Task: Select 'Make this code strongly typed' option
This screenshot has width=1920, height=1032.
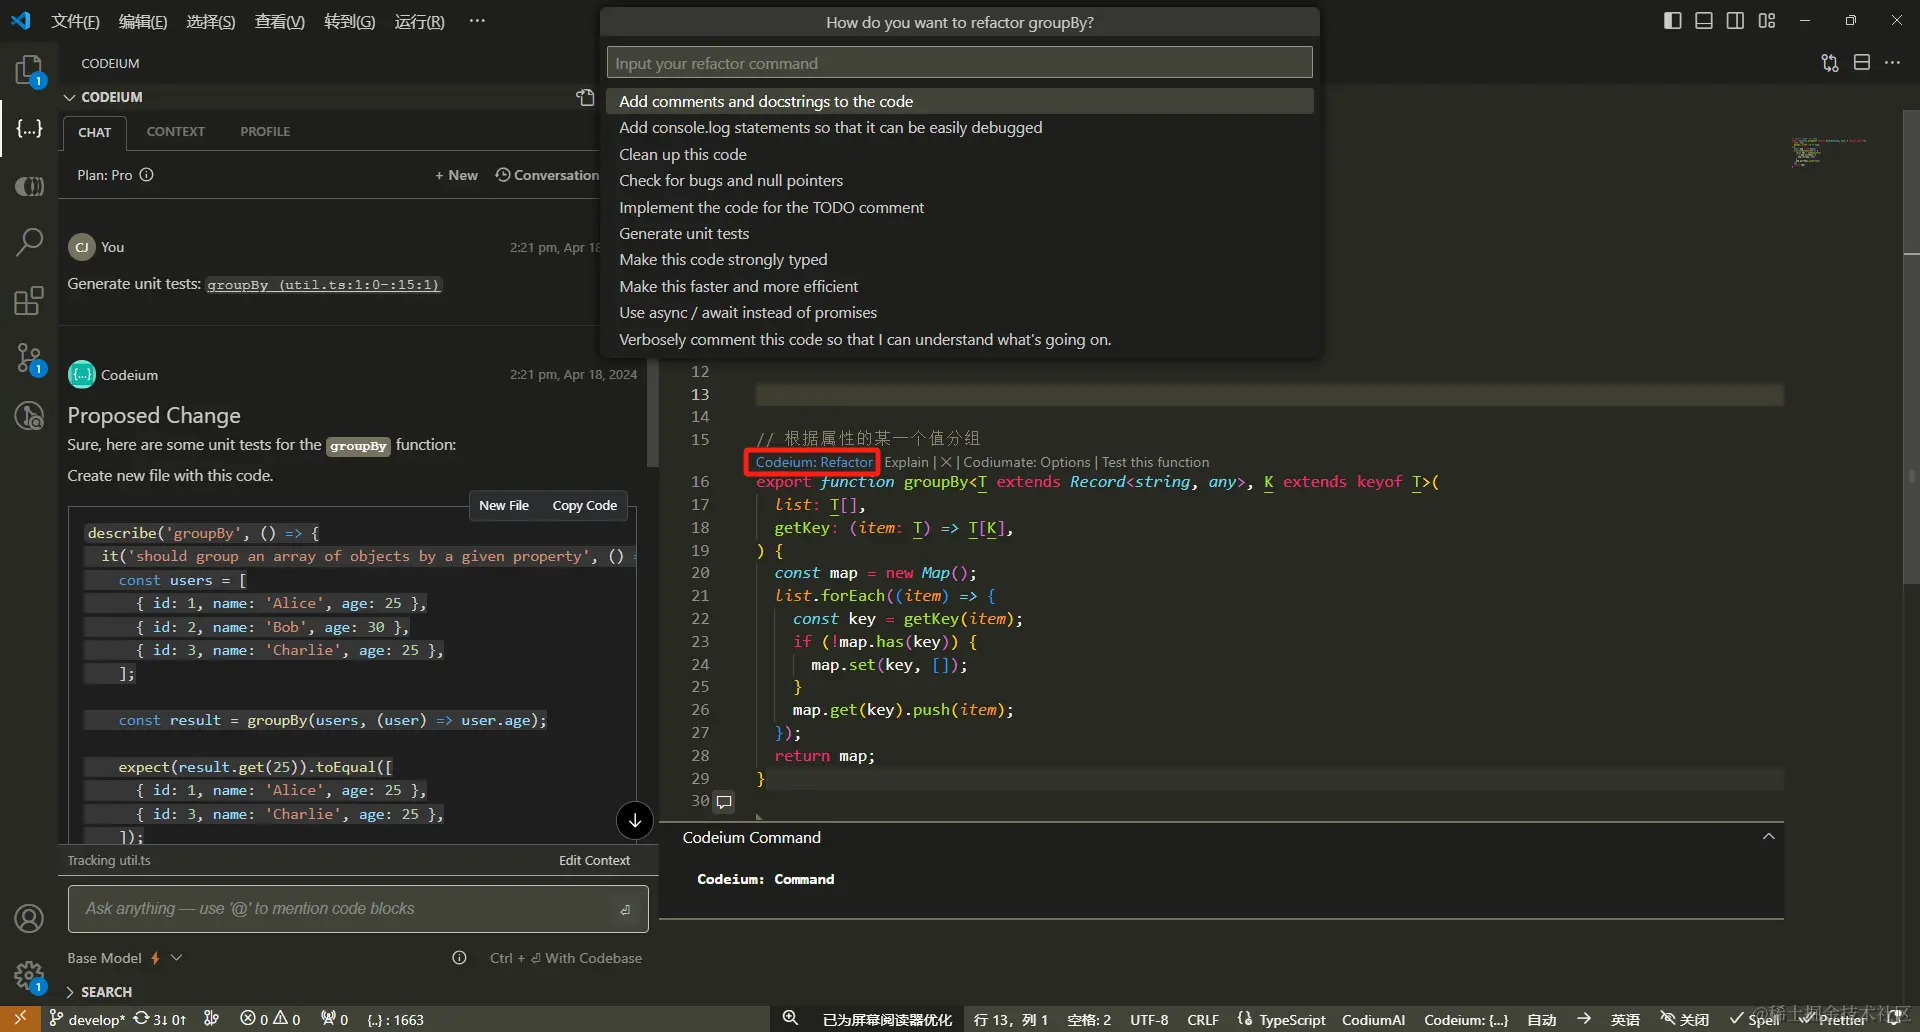Action: (960, 259)
